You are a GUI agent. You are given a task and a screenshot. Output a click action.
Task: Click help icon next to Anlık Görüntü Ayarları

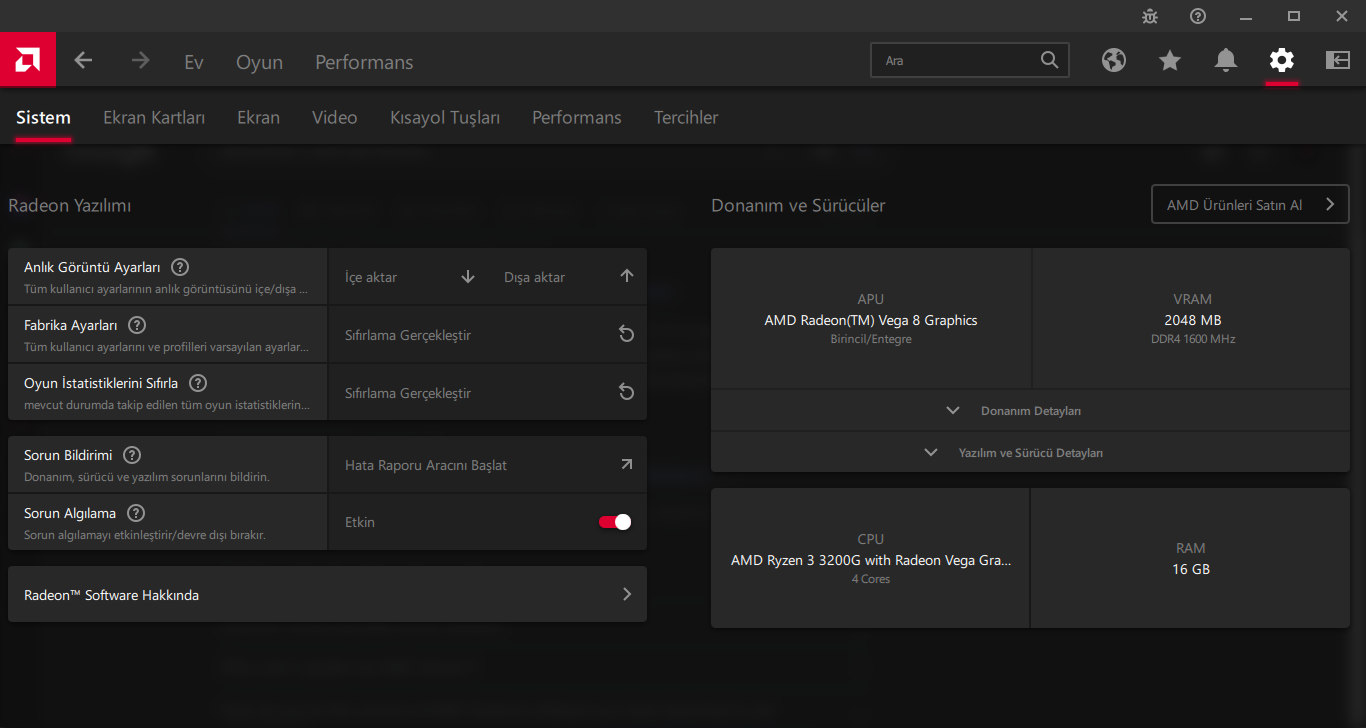point(180,267)
